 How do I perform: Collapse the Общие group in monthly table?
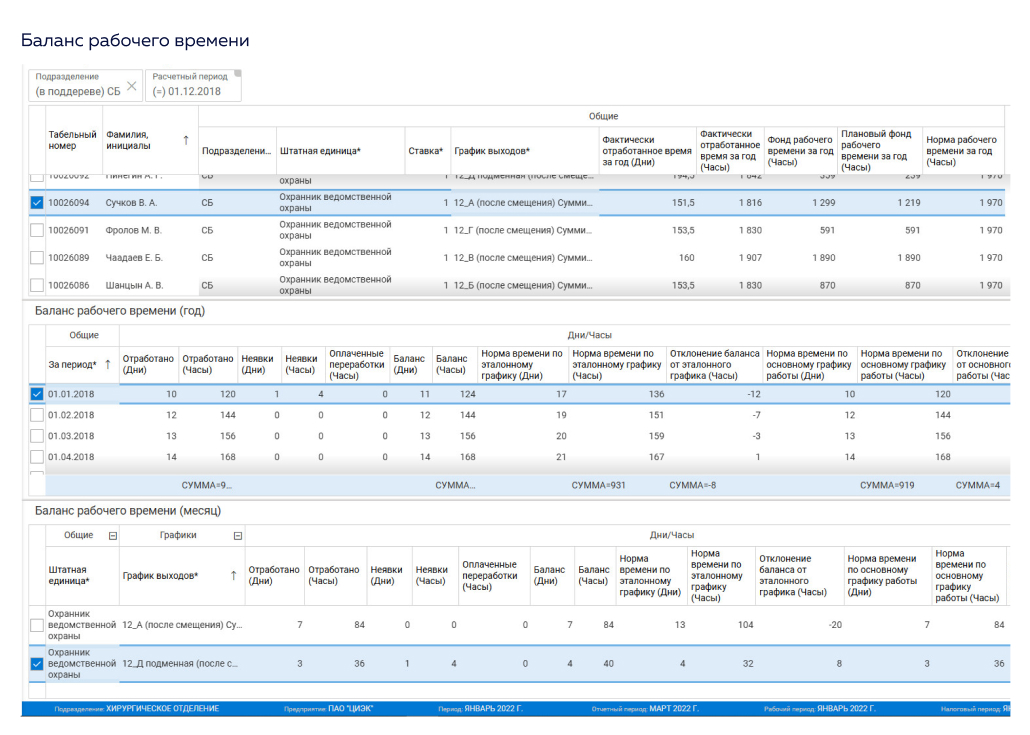113,536
